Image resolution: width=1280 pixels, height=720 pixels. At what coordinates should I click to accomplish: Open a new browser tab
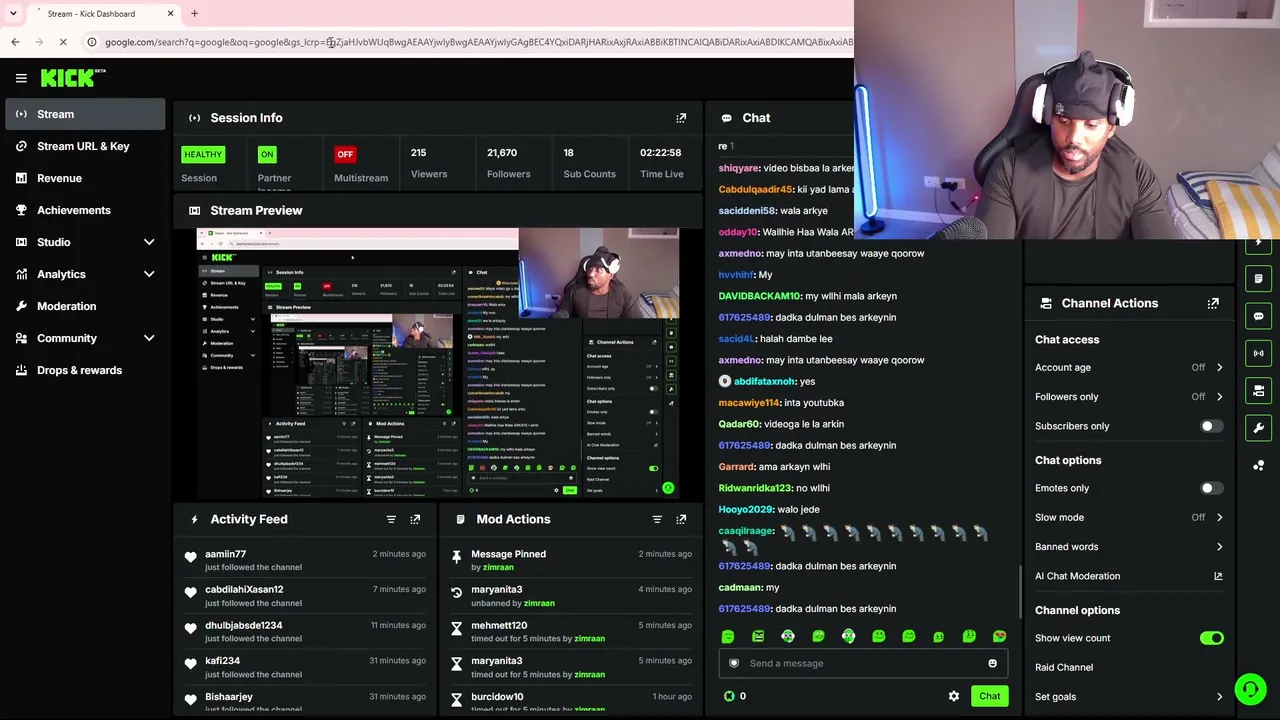pos(194,13)
